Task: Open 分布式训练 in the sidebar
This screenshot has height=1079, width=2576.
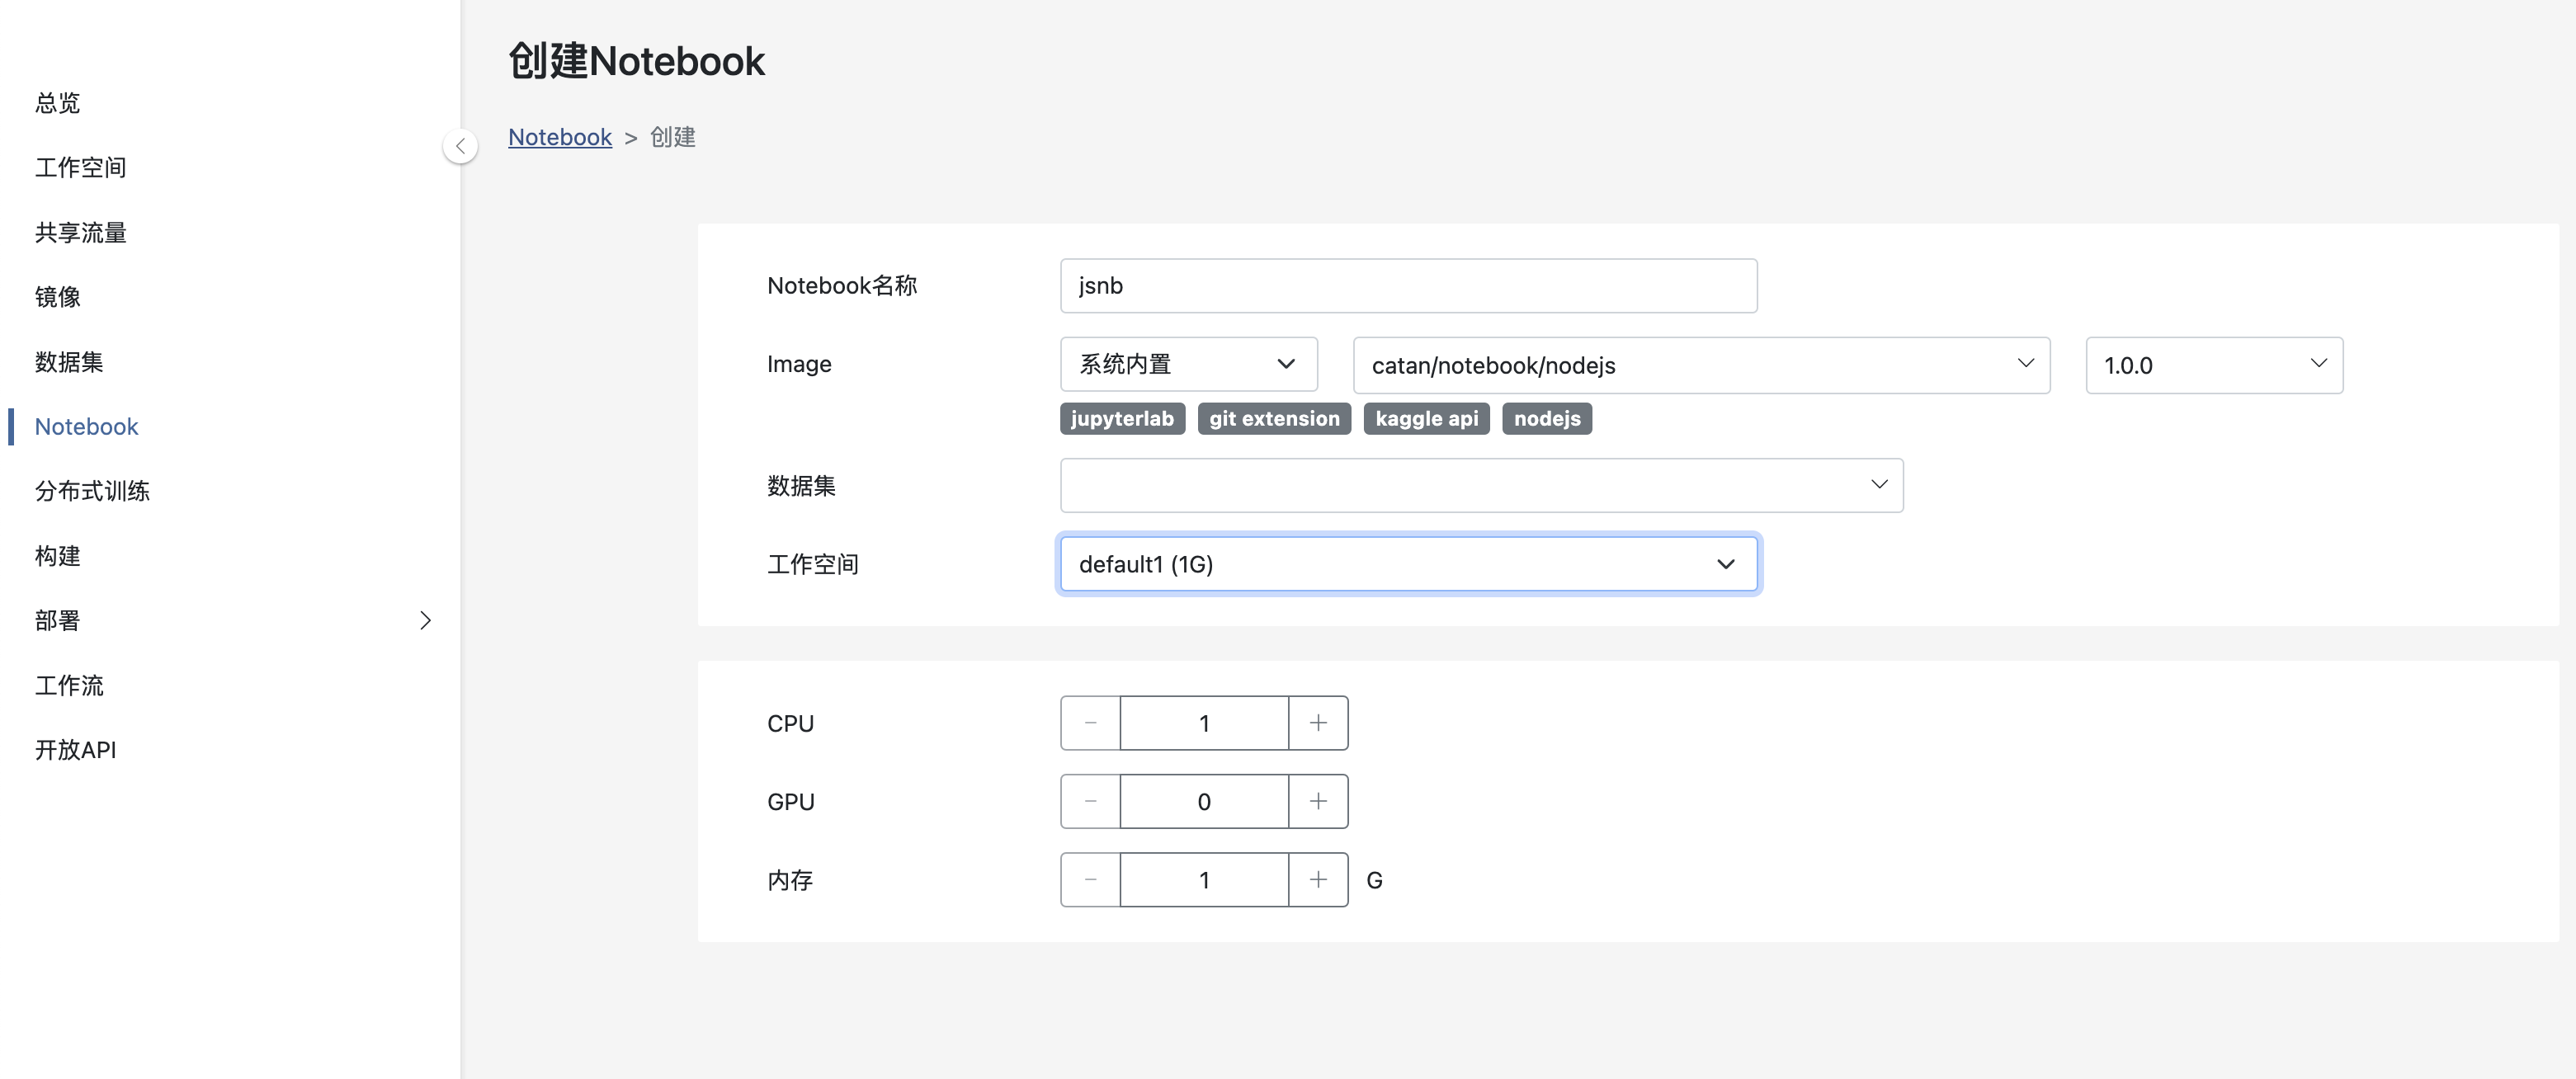Action: coord(92,491)
